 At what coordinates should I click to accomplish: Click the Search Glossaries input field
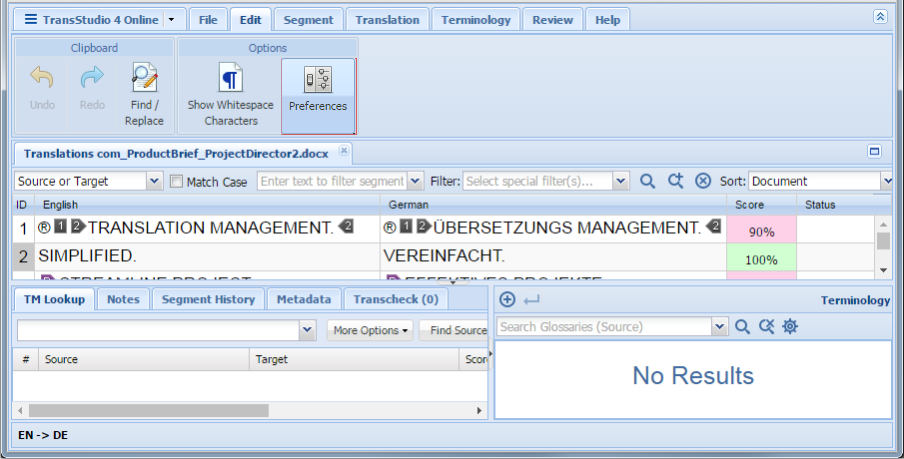click(604, 327)
